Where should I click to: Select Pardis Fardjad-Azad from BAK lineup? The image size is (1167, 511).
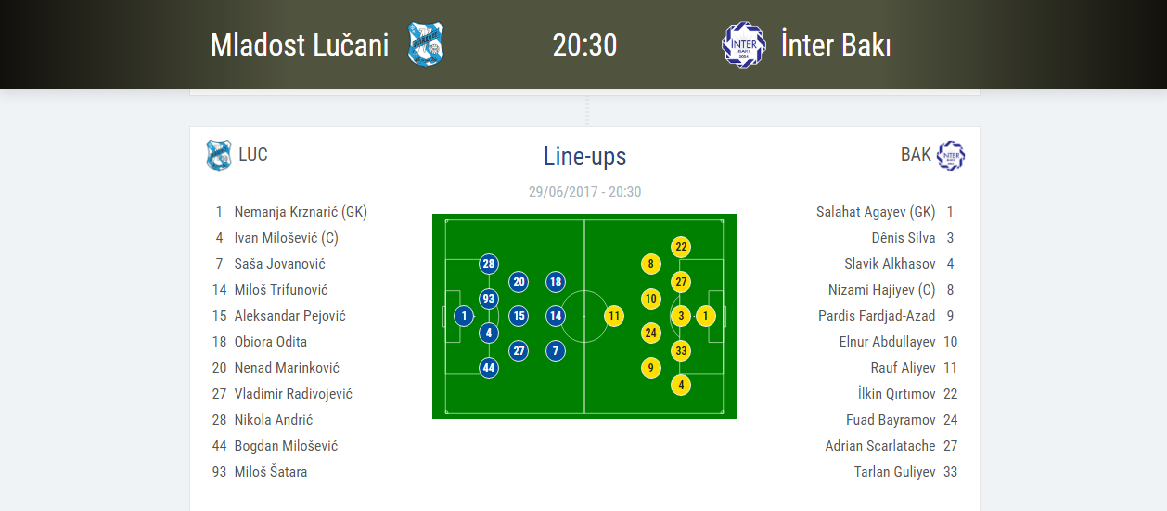click(x=876, y=316)
